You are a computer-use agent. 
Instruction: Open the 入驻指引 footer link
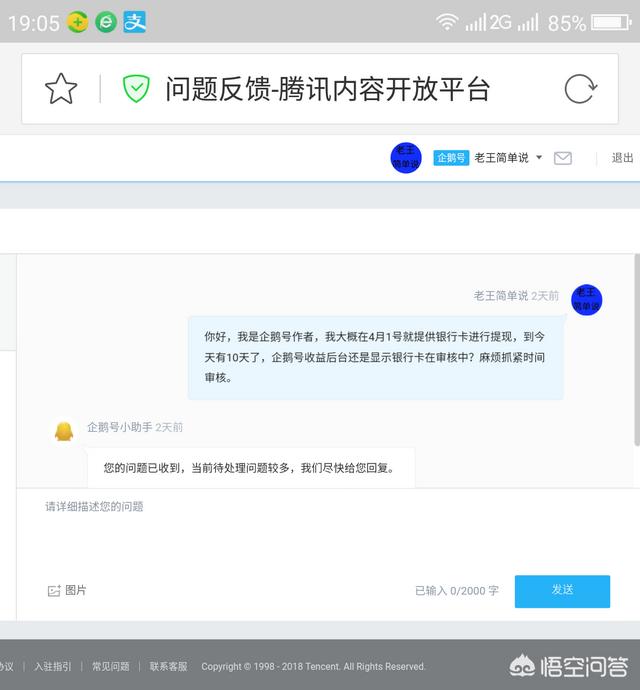(53, 666)
